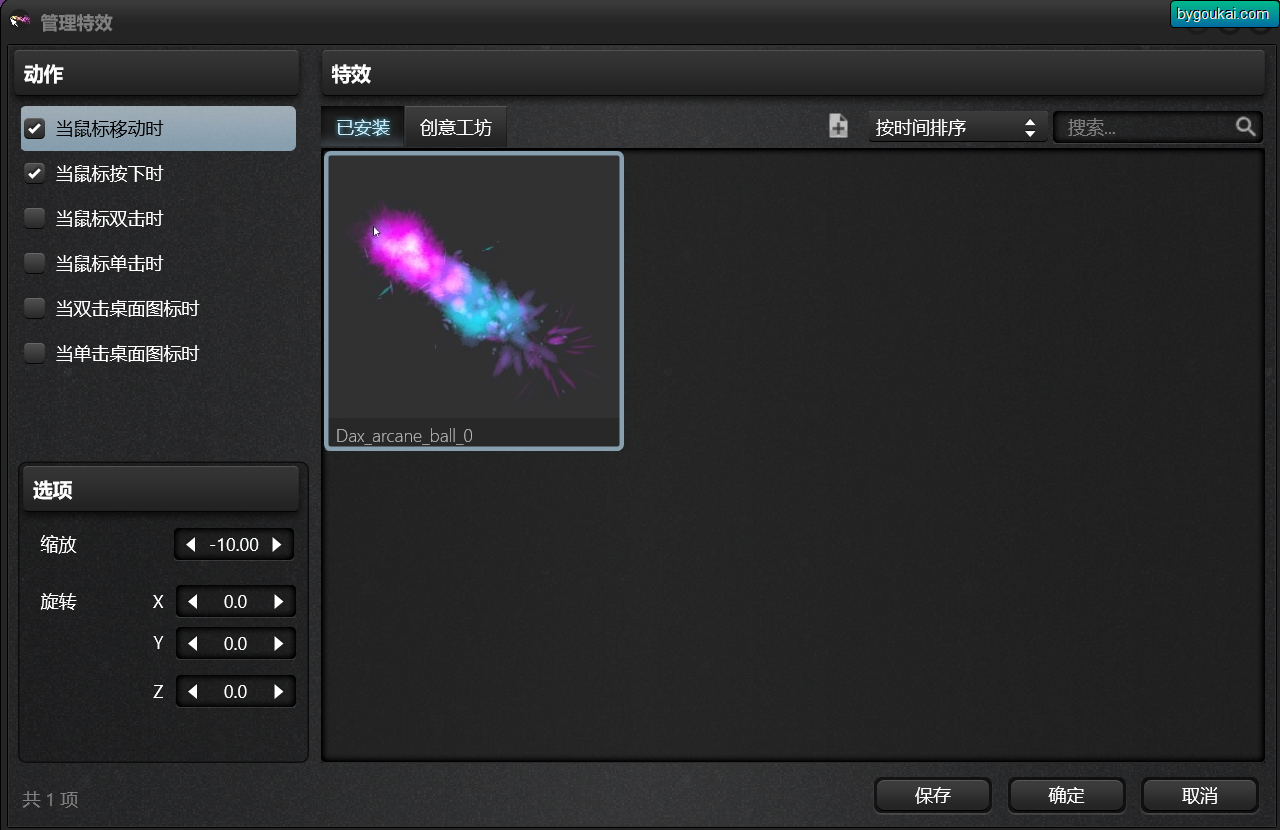Click the 保存 button
This screenshot has width=1280, height=830.
point(933,796)
